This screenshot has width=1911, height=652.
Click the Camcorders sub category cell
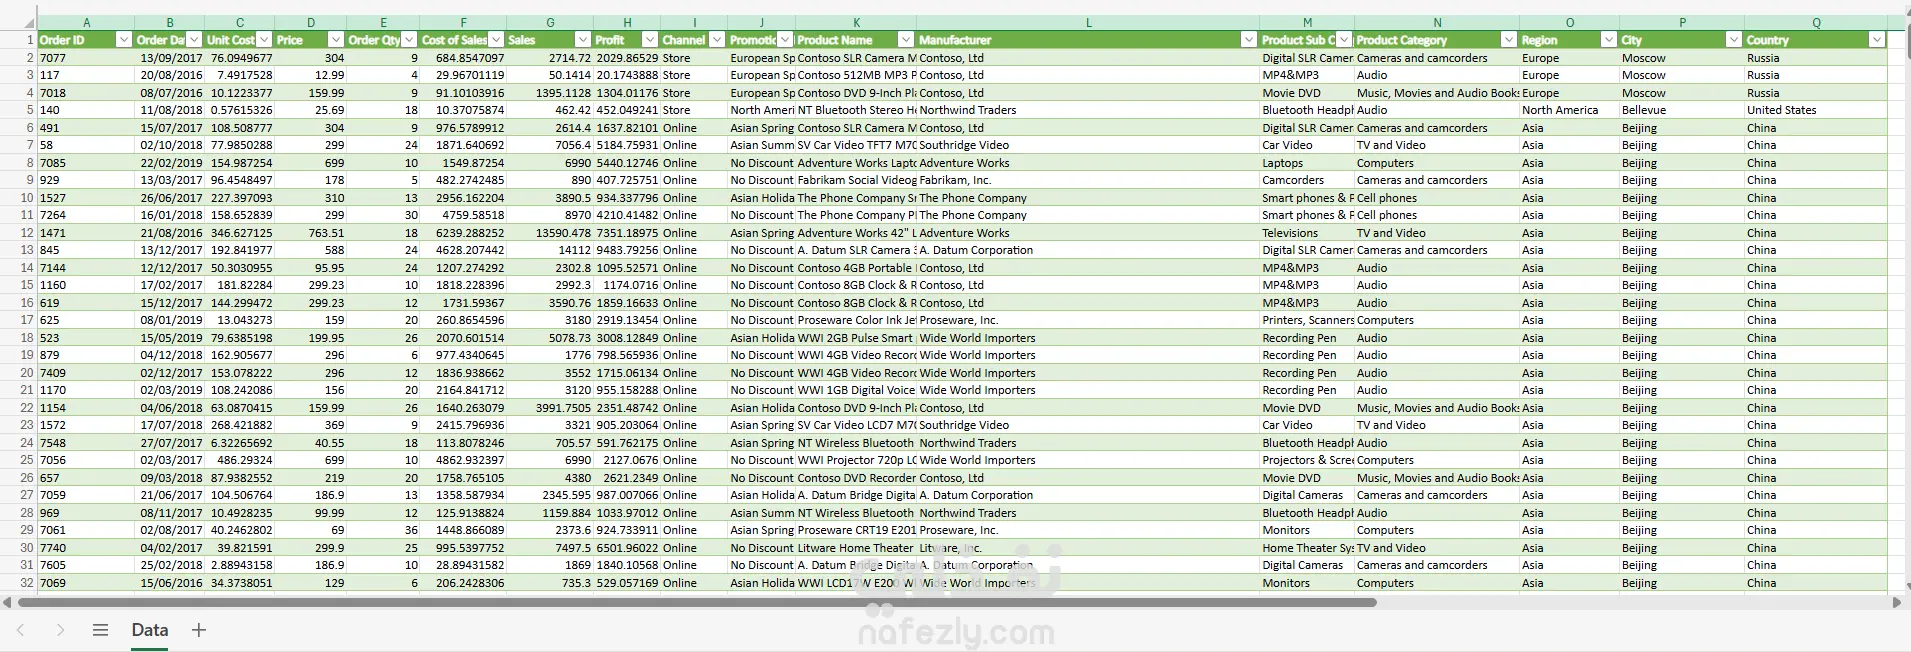1307,180
